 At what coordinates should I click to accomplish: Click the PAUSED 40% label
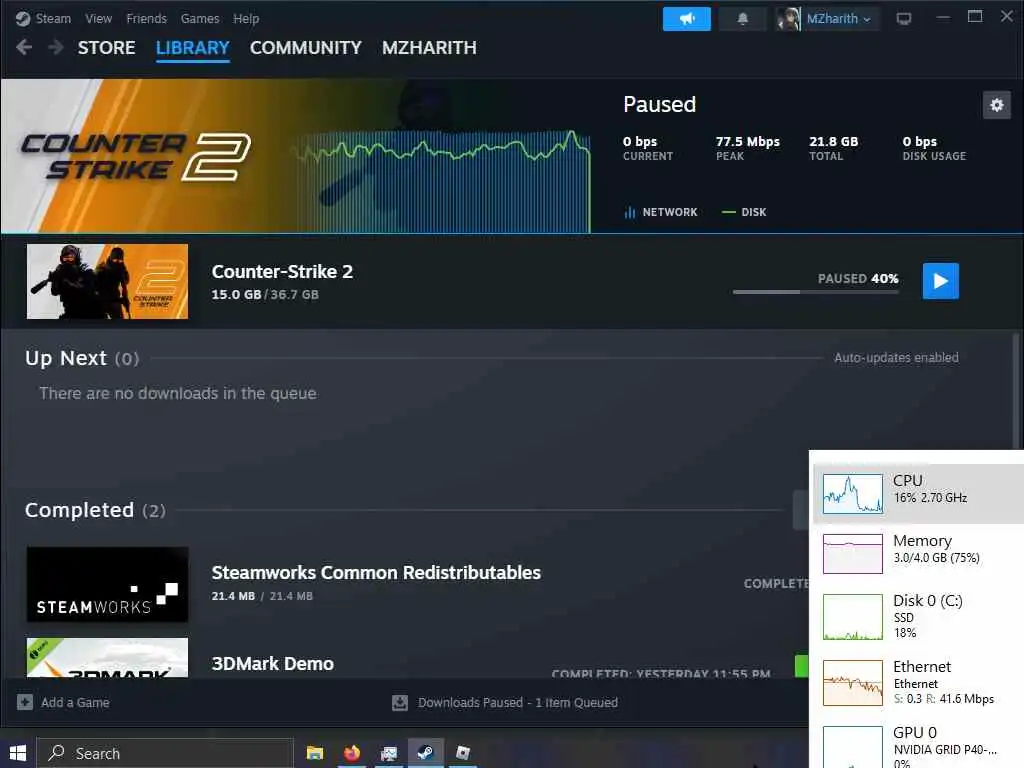(x=858, y=278)
